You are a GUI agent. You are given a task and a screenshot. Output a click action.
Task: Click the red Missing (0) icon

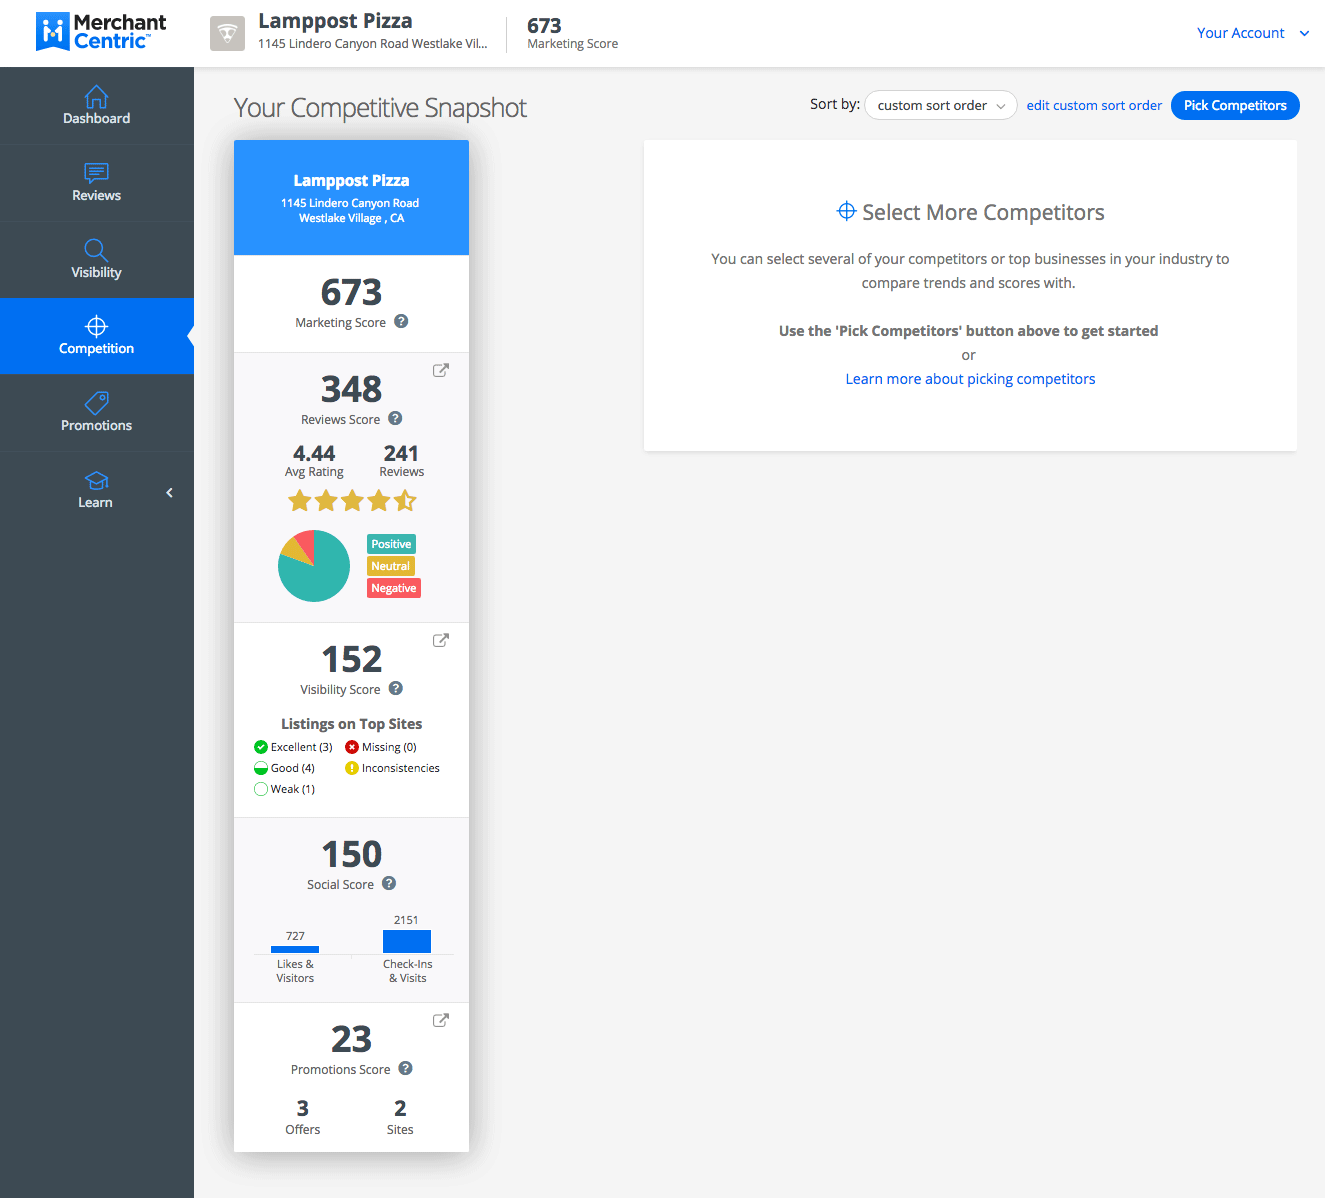[x=352, y=747]
